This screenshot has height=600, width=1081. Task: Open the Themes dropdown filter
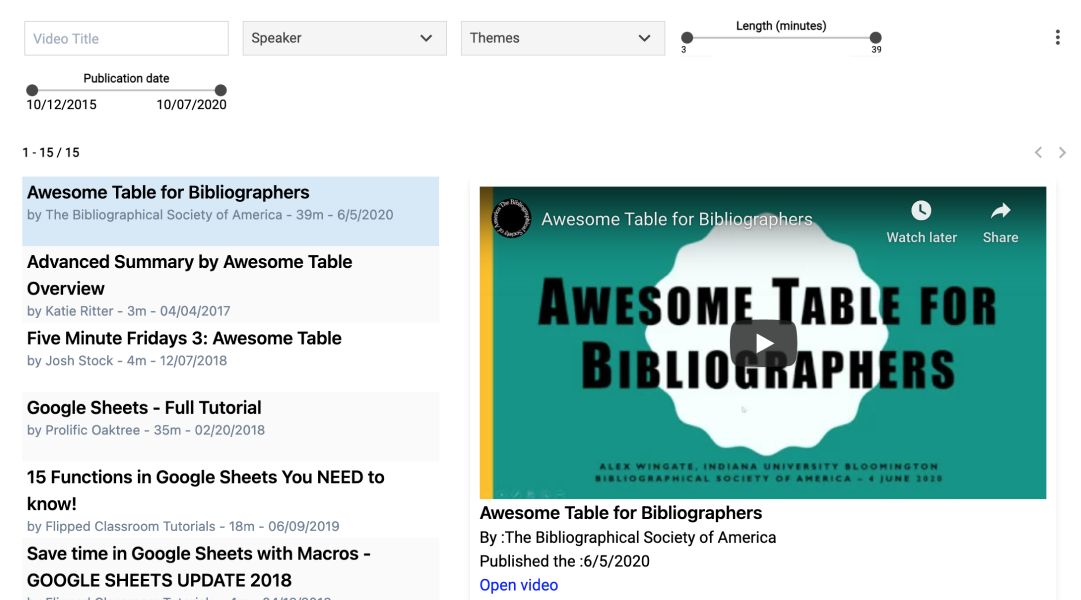[x=562, y=38]
